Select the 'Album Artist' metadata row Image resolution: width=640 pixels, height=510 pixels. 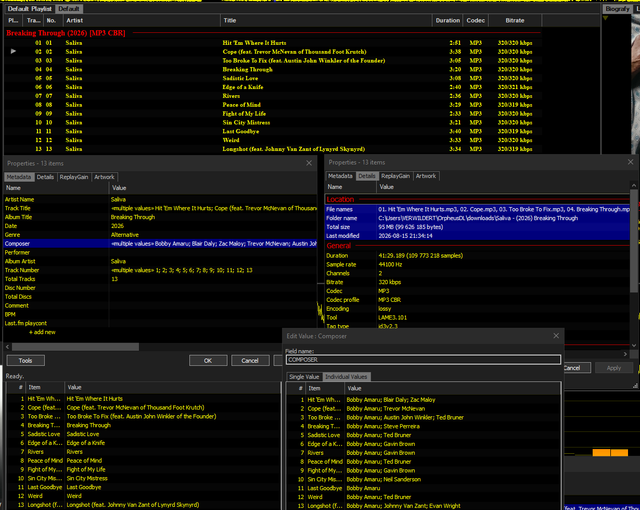coord(160,261)
